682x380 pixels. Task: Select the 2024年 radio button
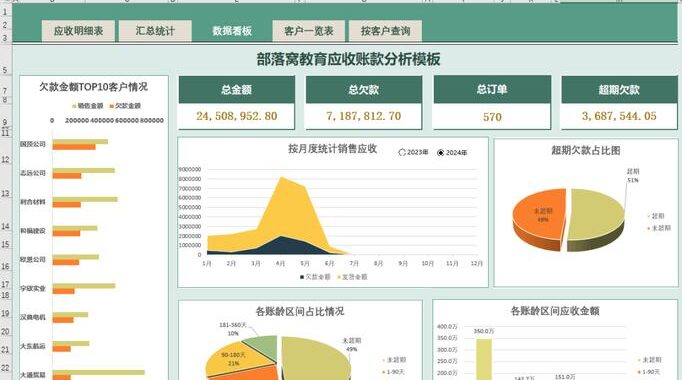[452, 153]
